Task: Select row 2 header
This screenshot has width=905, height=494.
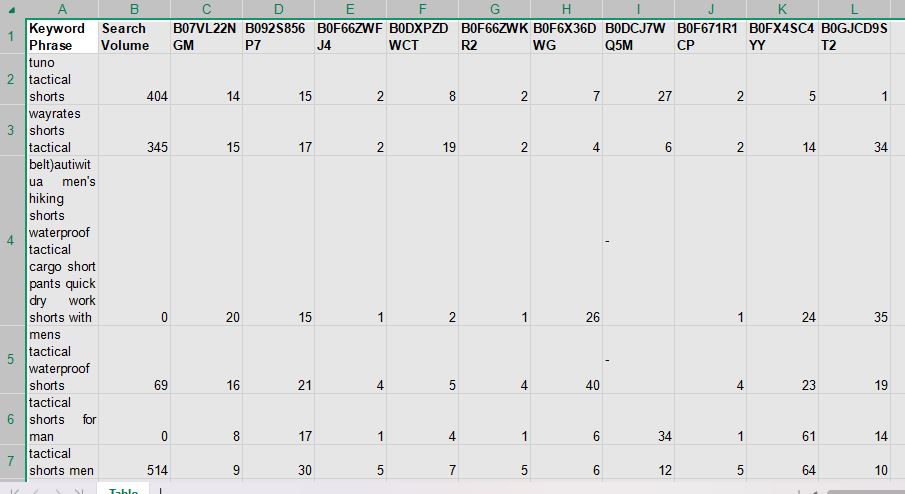Action: tap(12, 79)
